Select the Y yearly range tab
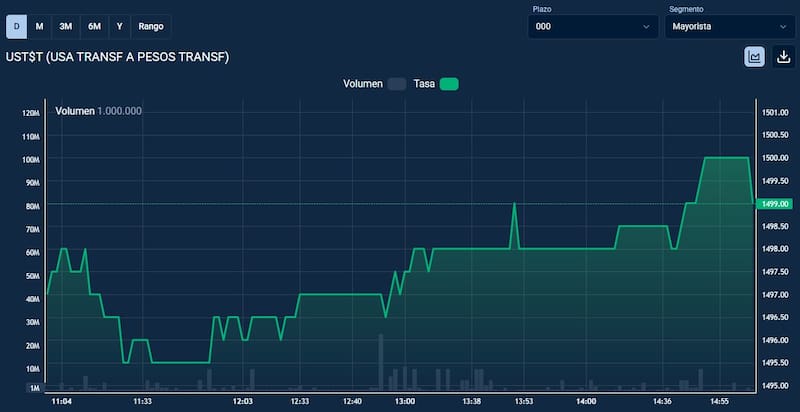Viewport: 800px width, 412px height. (x=119, y=27)
